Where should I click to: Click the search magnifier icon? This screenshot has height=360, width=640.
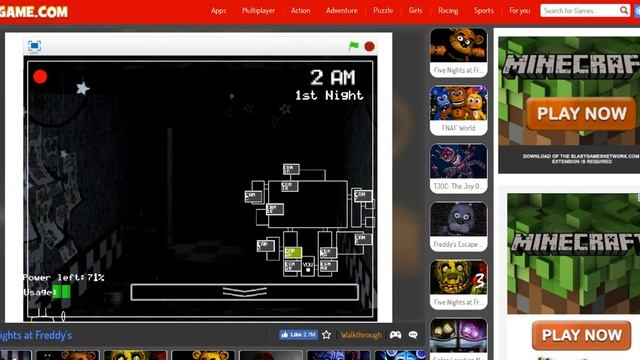624,10
